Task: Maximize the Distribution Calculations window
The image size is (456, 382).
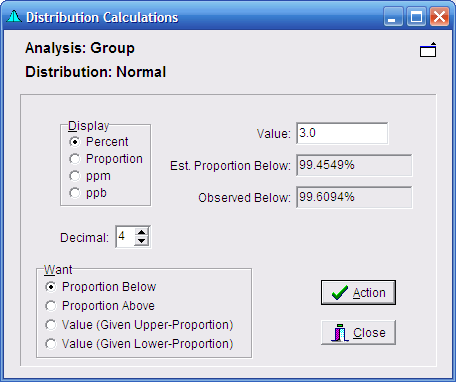Action: pyautogui.click(x=416, y=17)
